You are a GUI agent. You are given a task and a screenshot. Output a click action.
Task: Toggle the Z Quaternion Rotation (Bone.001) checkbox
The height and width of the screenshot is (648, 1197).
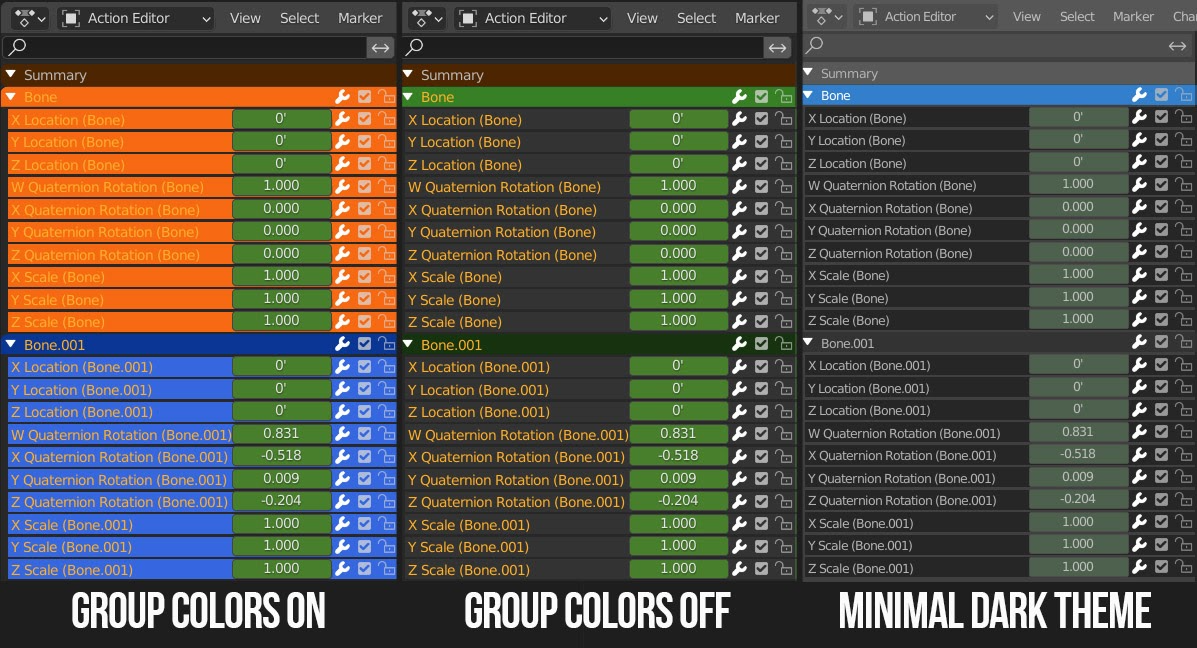coord(364,501)
